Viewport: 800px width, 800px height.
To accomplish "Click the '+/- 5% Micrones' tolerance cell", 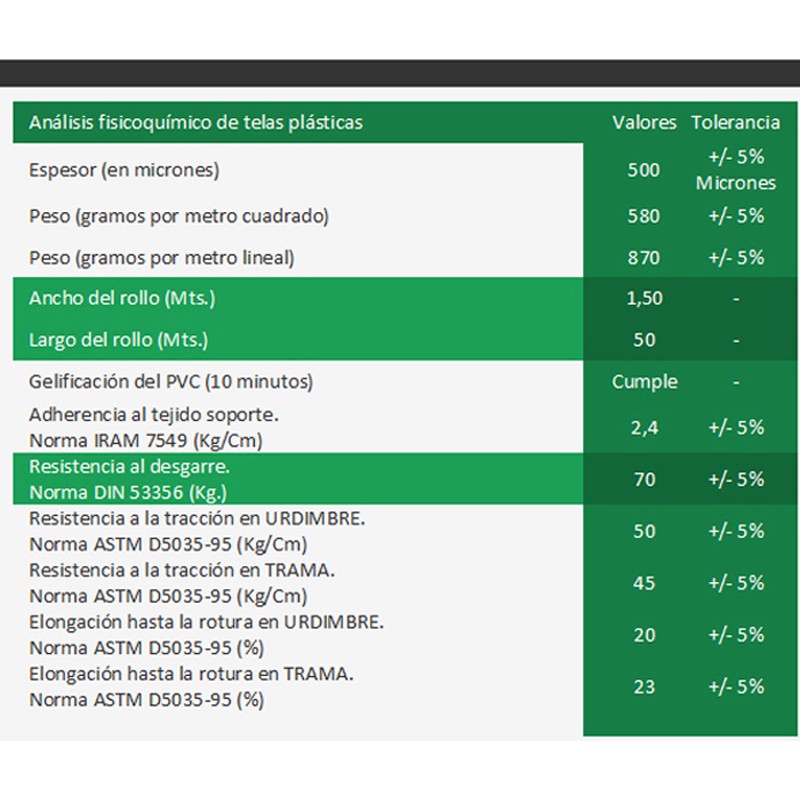I will click(x=736, y=169).
